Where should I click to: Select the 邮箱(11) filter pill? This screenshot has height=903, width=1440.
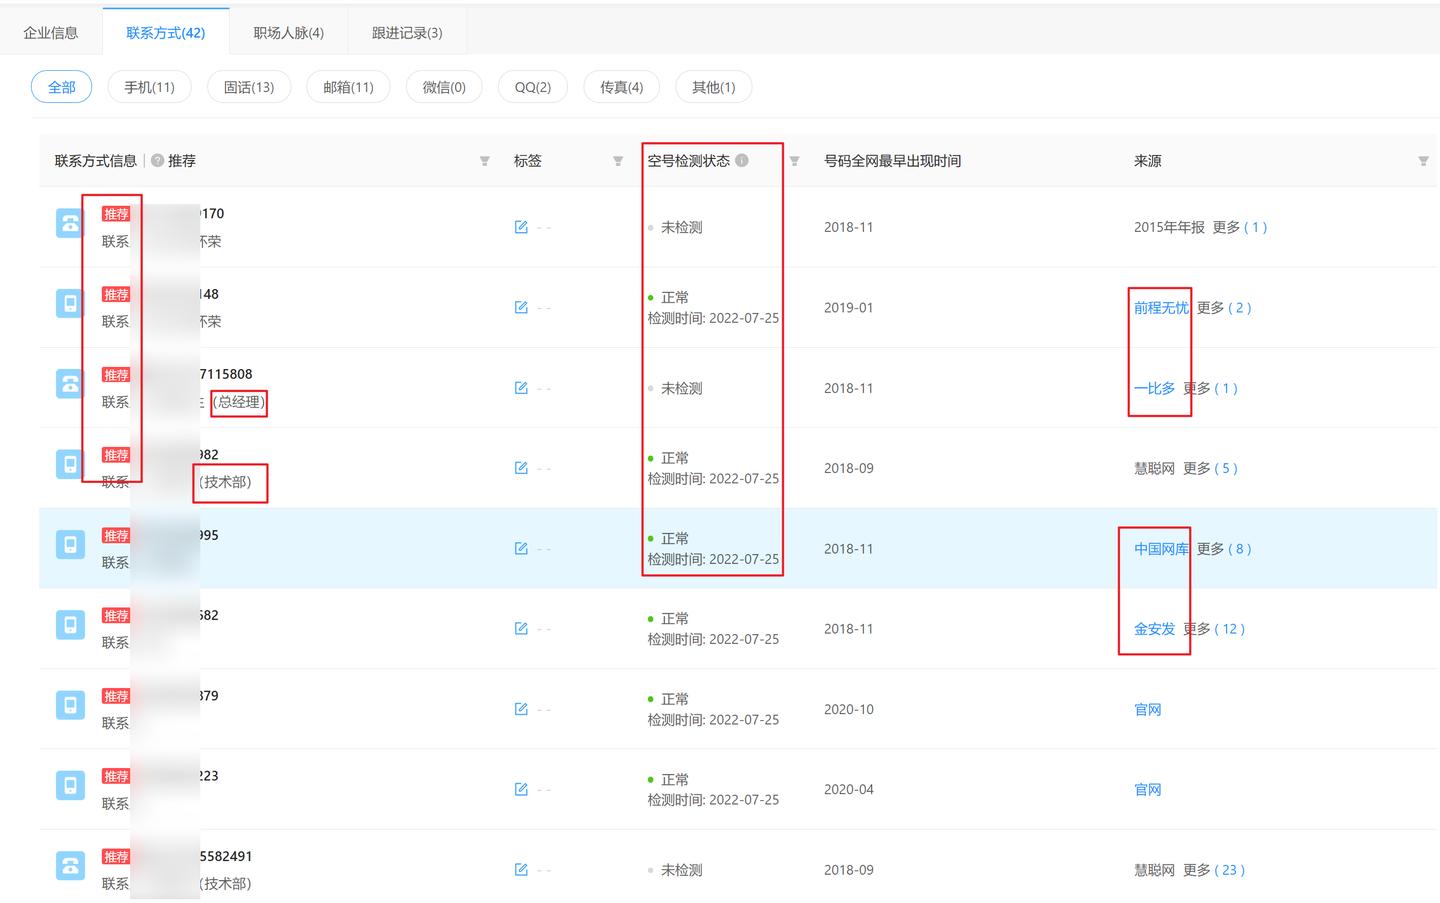pyautogui.click(x=348, y=87)
